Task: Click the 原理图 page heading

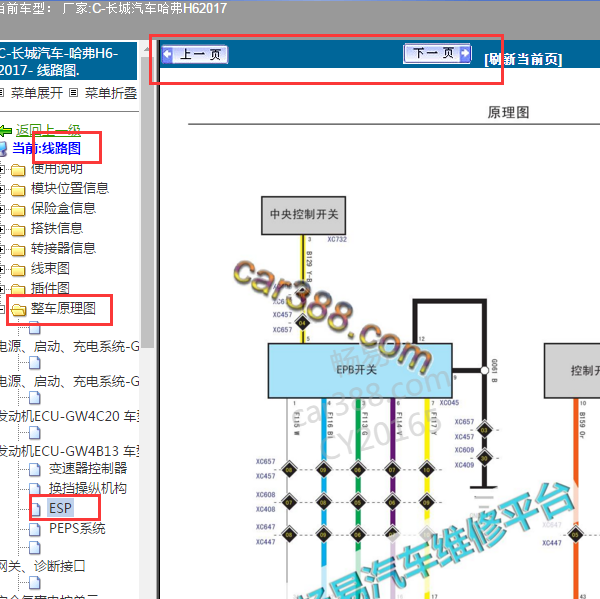Action: pos(508,113)
